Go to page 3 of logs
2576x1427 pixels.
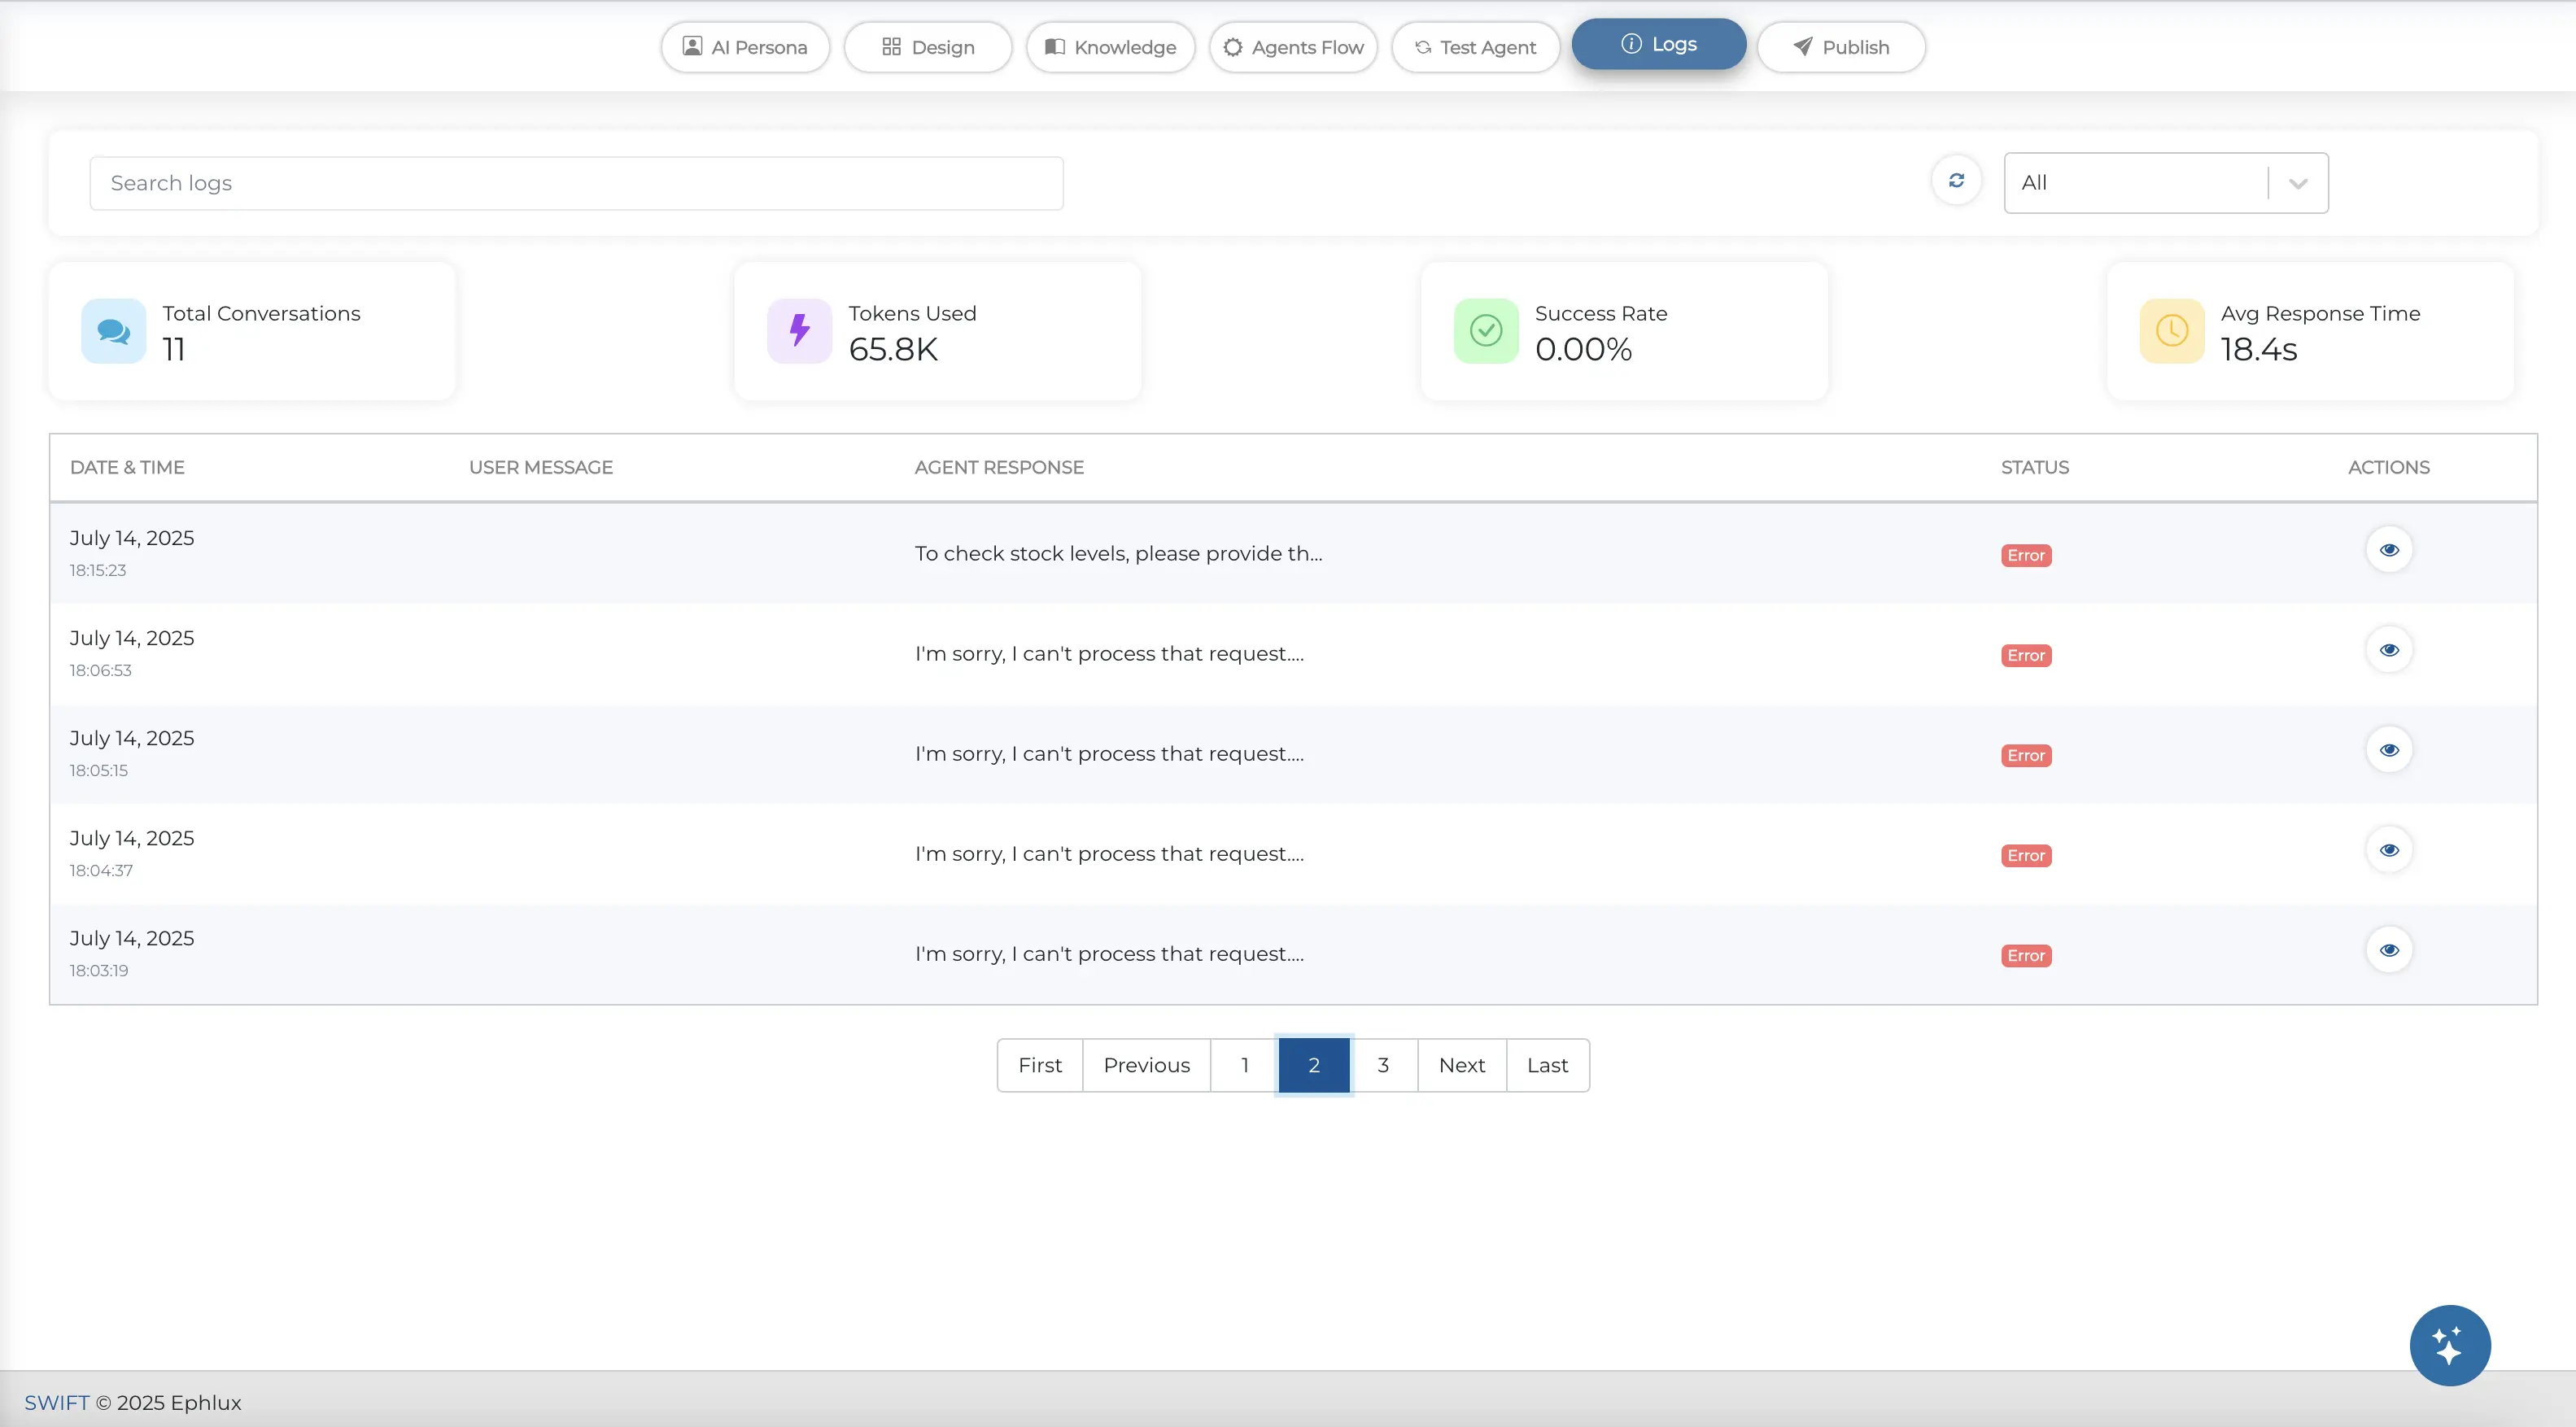pos(1383,1065)
